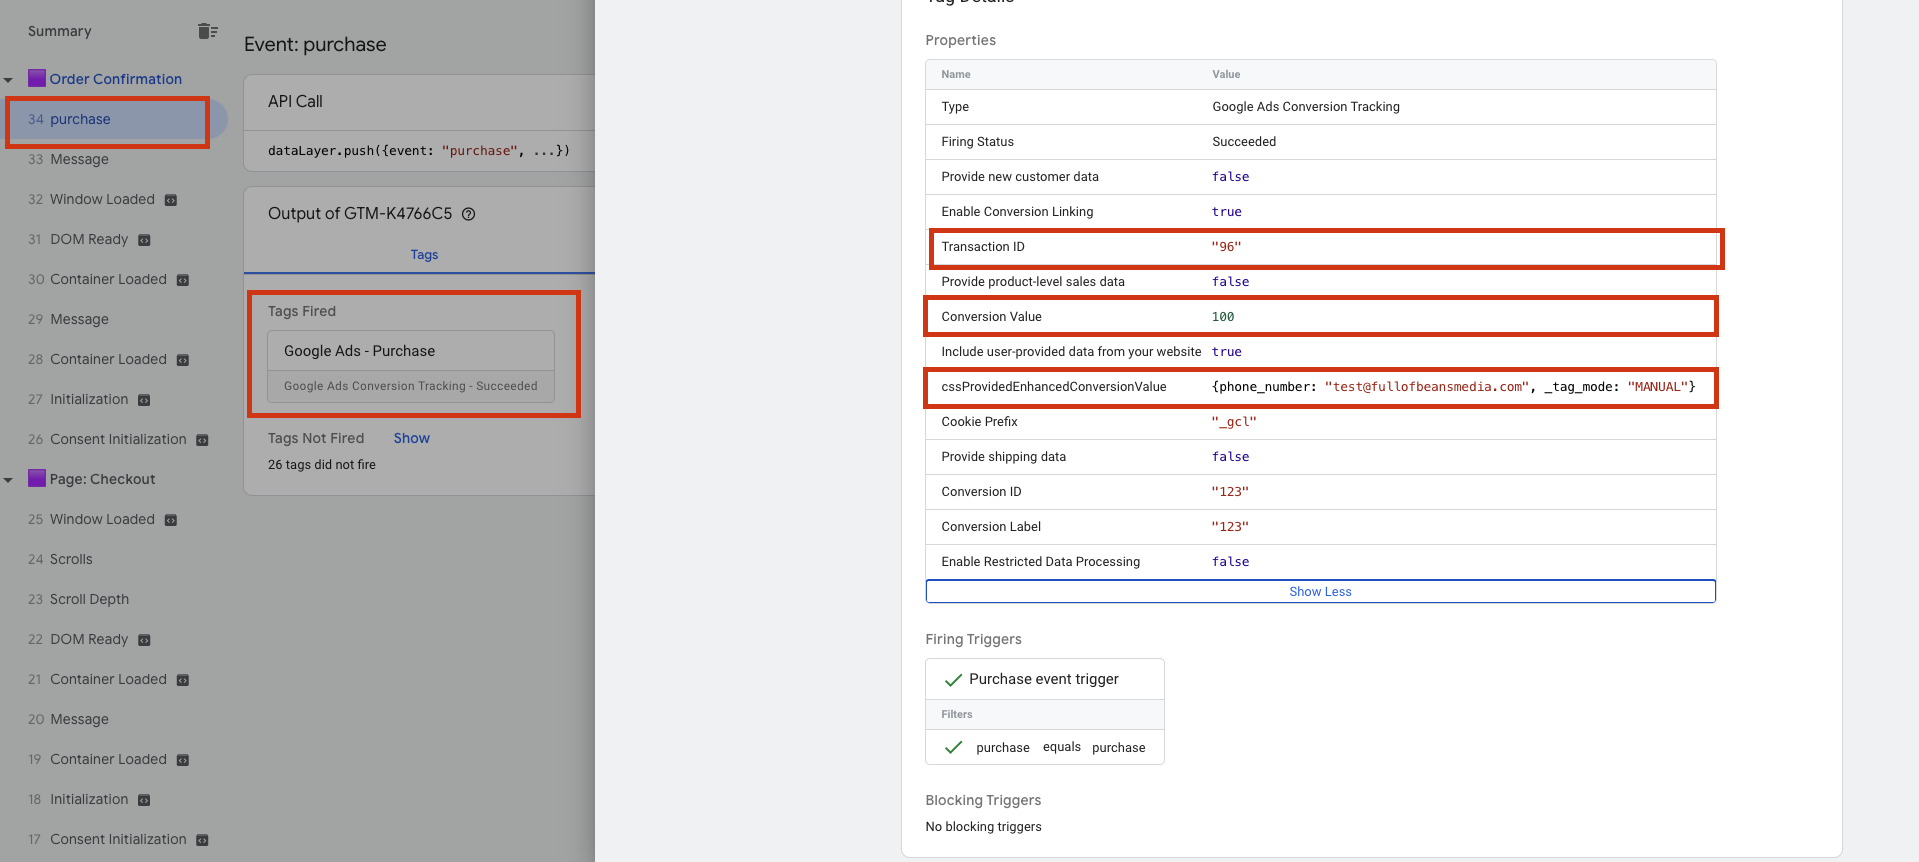Click the Conversion ID row
The width and height of the screenshot is (1919, 862).
click(x=1320, y=492)
